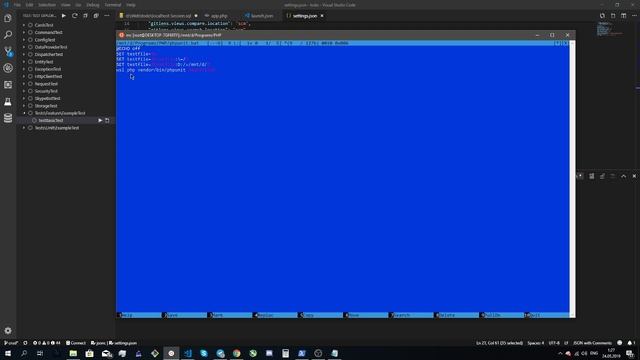Screen dimensions: 640x360
Task: Open the Windows Start menu
Action: click(8, 353)
